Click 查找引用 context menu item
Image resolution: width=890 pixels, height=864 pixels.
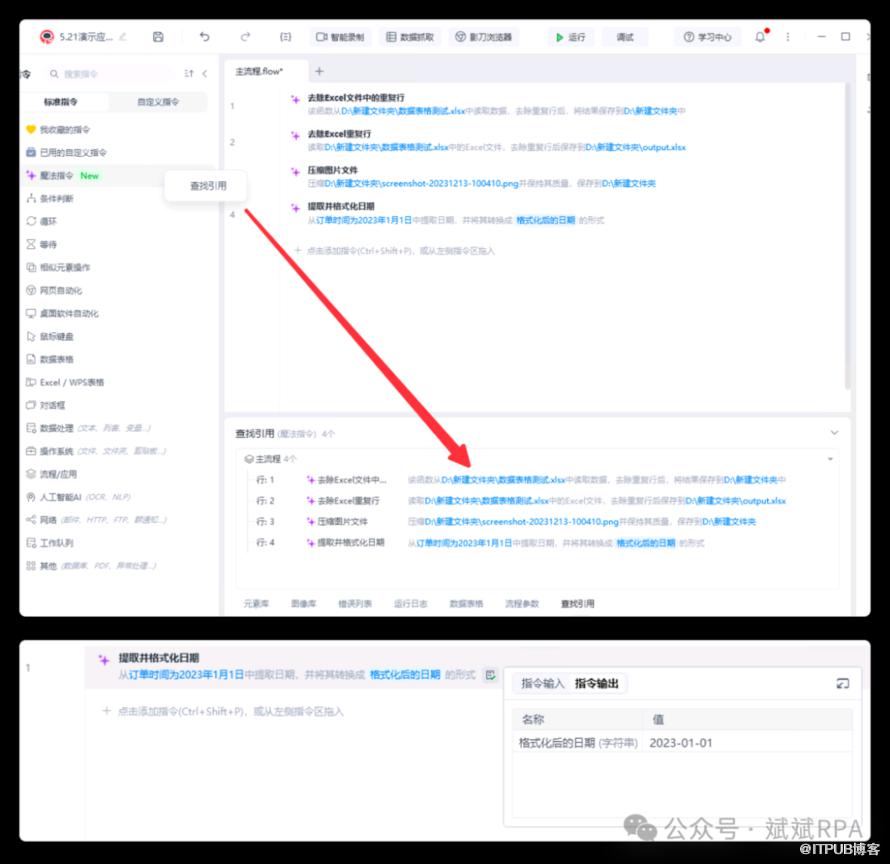(208, 186)
